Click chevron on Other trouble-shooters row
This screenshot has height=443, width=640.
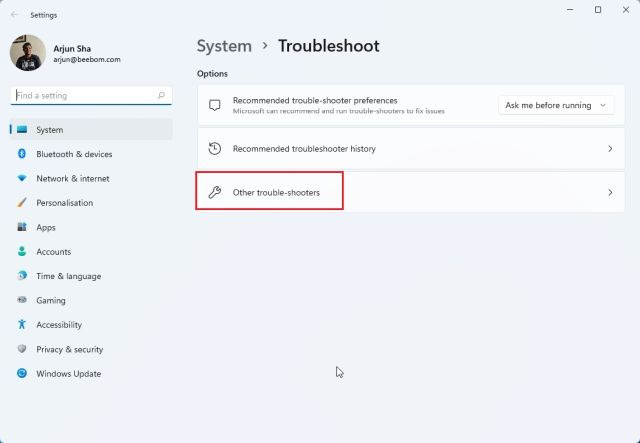coord(610,192)
